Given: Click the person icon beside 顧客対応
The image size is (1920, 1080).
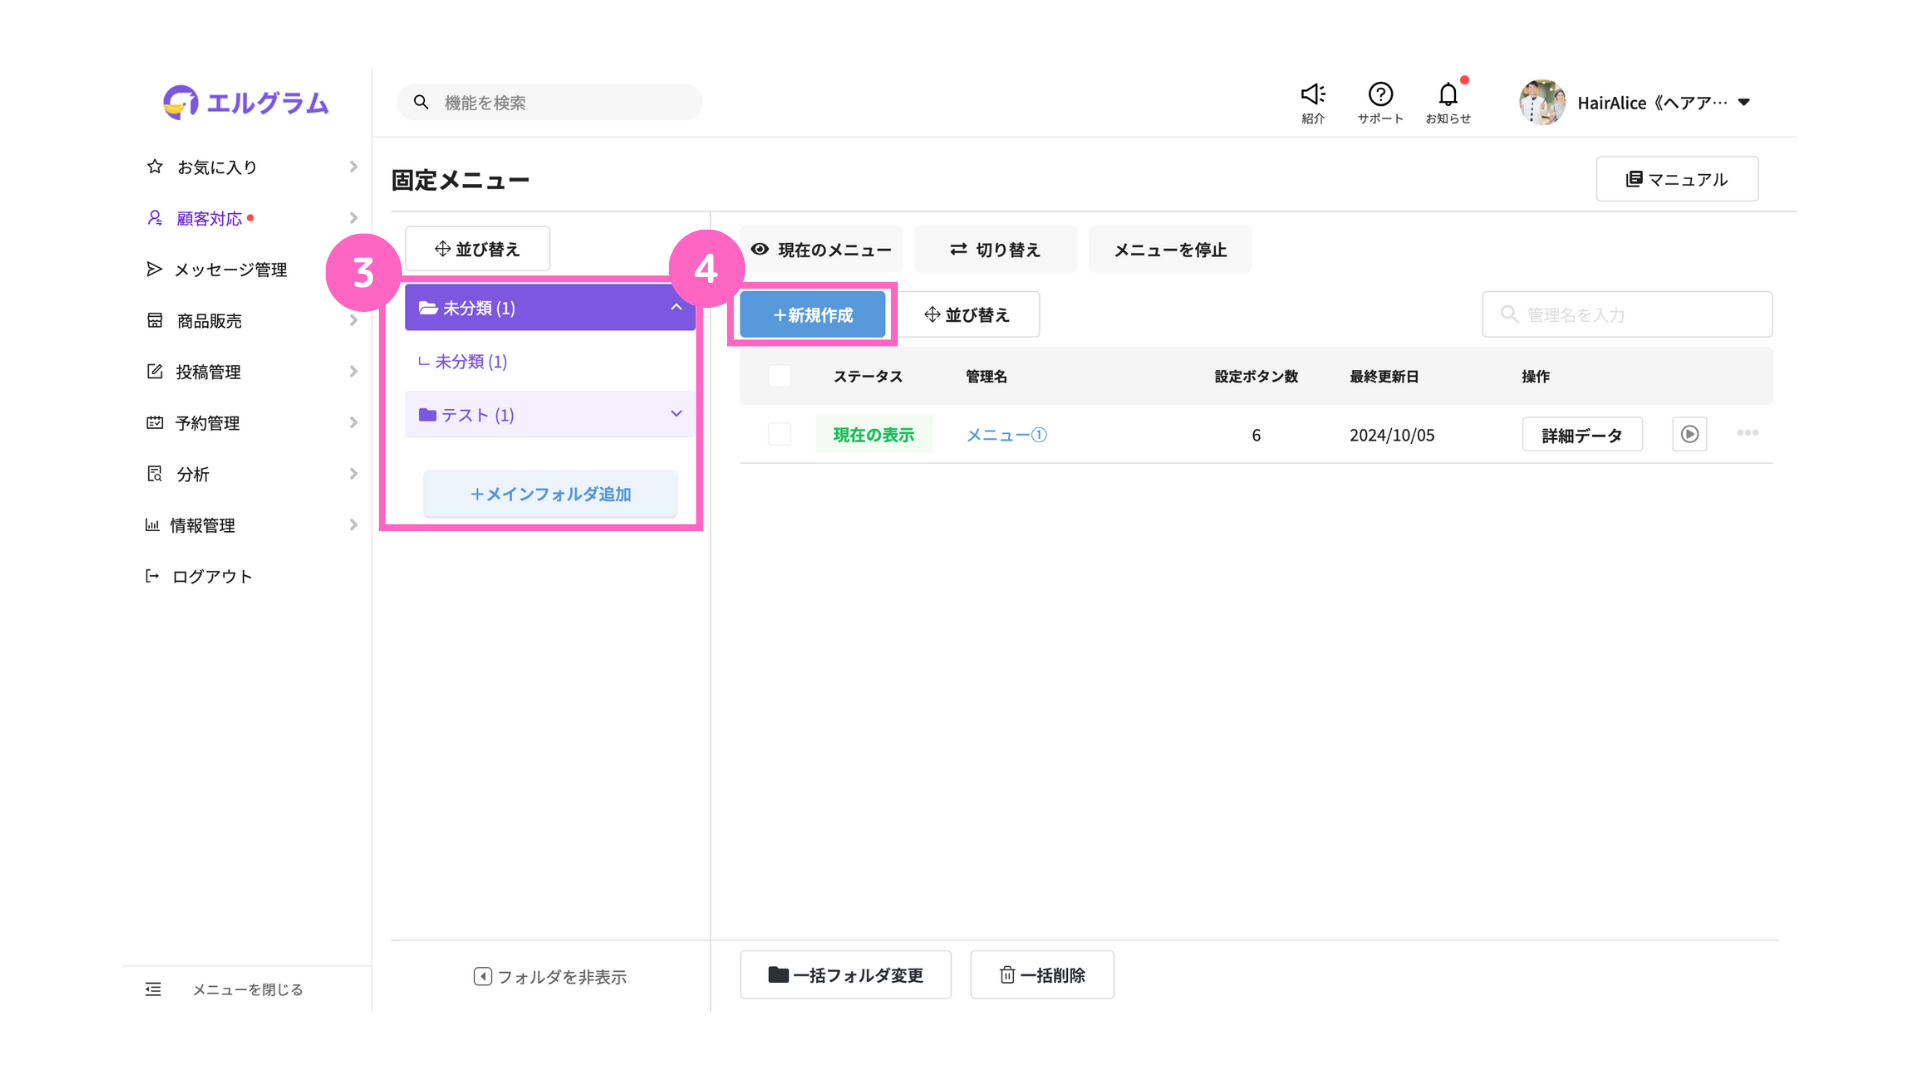Looking at the screenshot, I should tap(155, 217).
